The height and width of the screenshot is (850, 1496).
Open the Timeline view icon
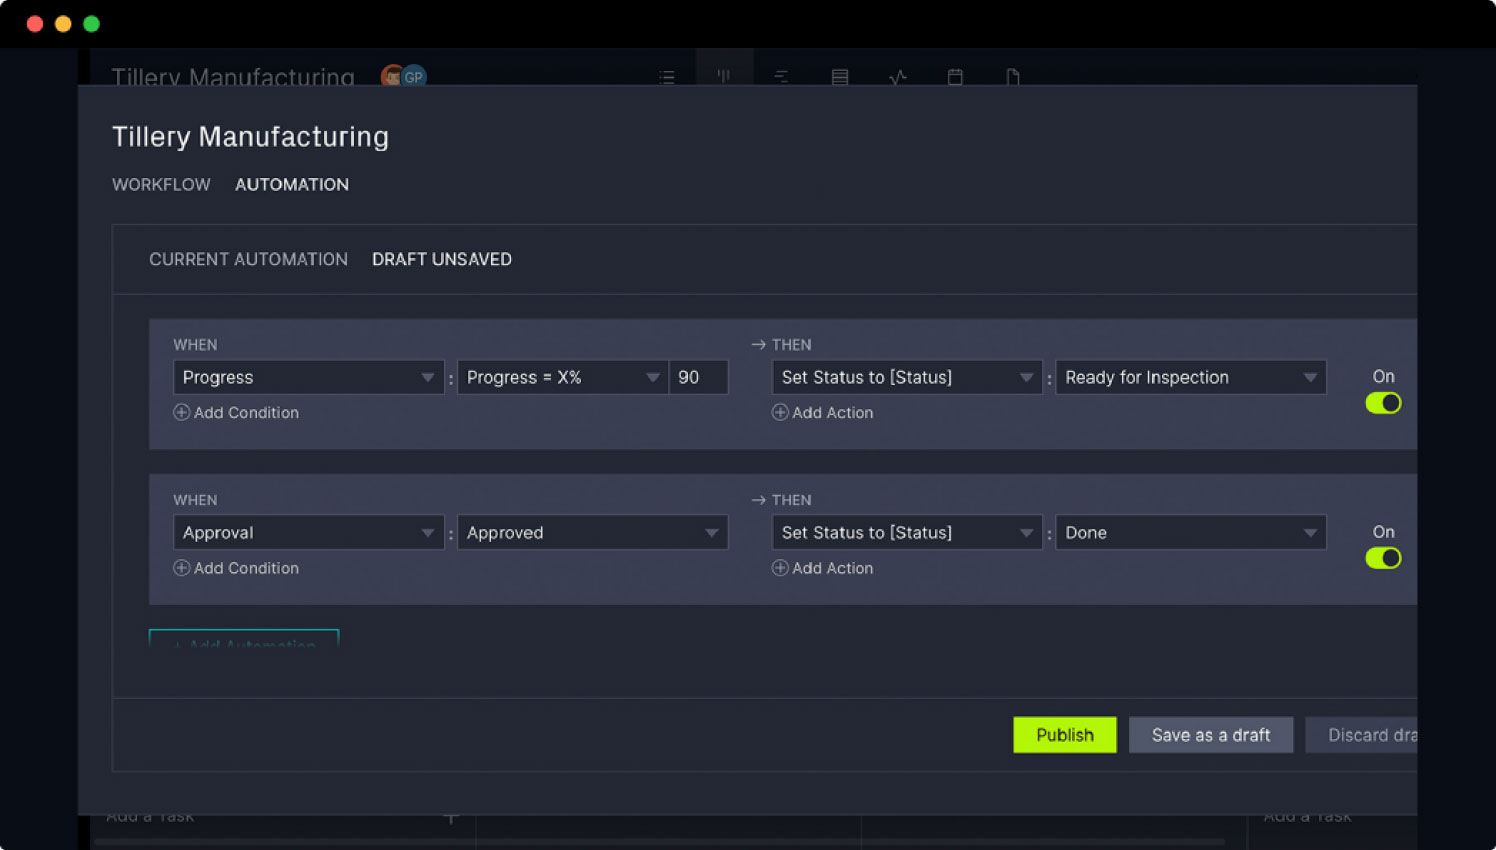point(781,77)
